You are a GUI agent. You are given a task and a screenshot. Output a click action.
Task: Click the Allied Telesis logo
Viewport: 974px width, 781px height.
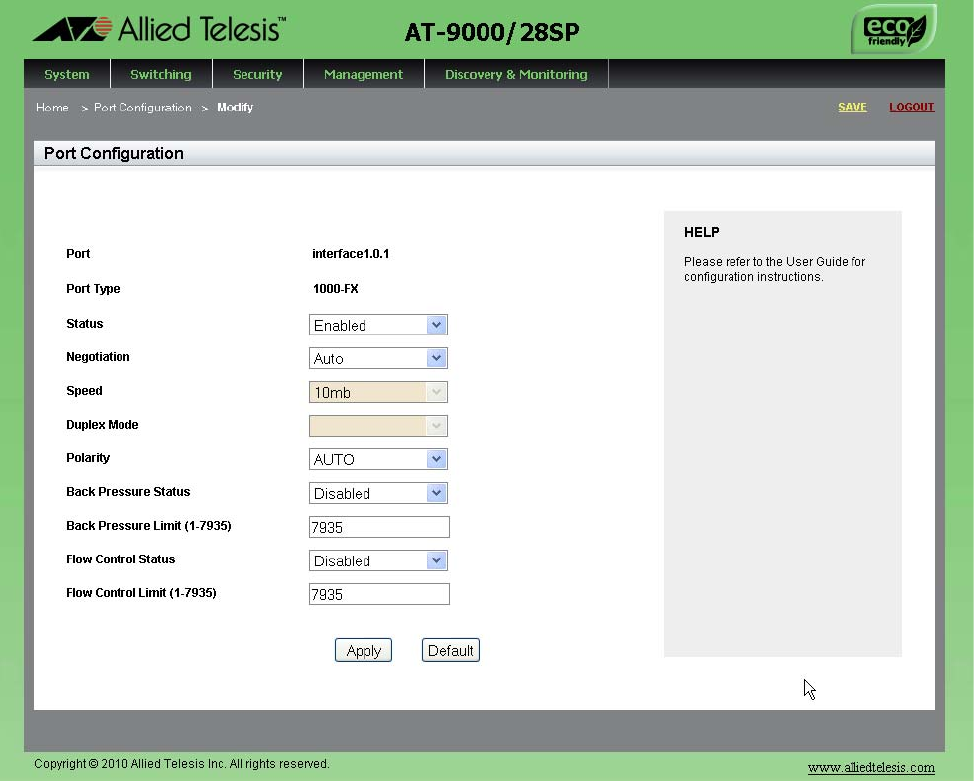[159, 29]
